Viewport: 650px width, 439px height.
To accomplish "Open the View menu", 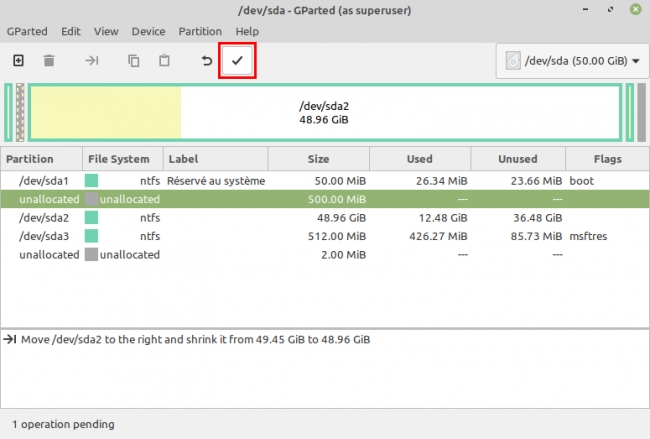I will pyautogui.click(x=106, y=32).
